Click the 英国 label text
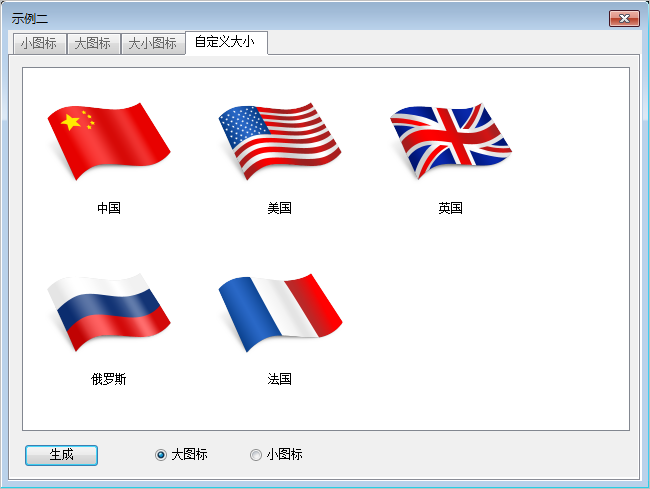 [451, 208]
